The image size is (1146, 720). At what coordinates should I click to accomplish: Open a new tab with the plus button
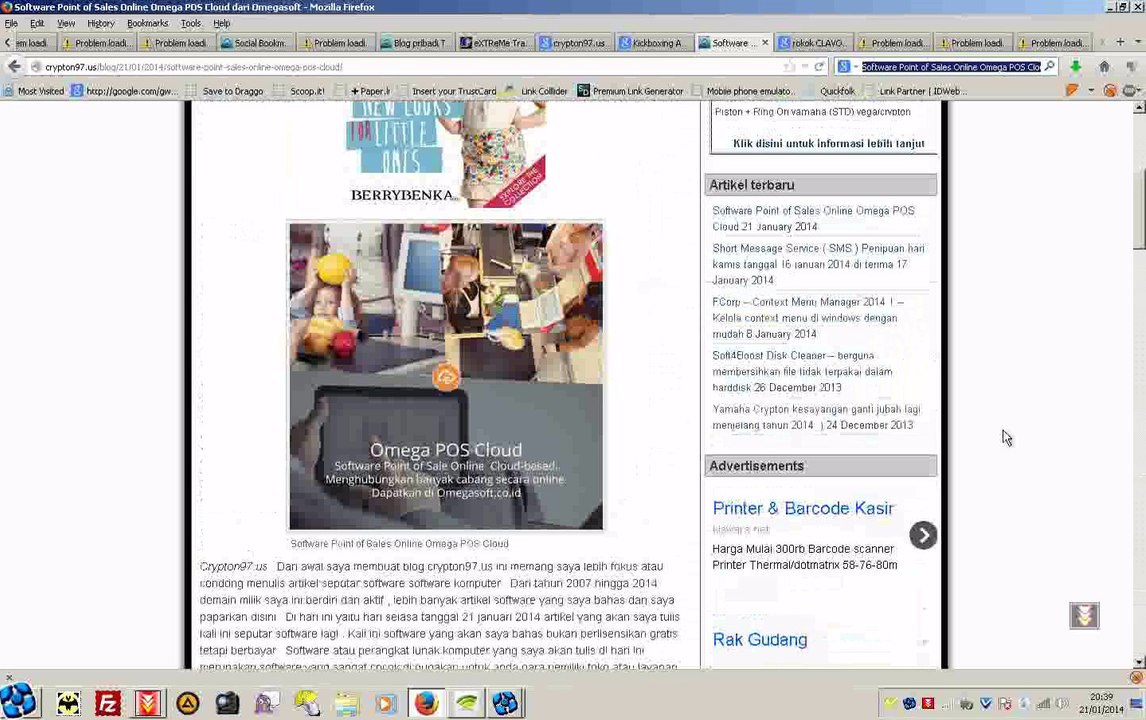coord(1120,42)
